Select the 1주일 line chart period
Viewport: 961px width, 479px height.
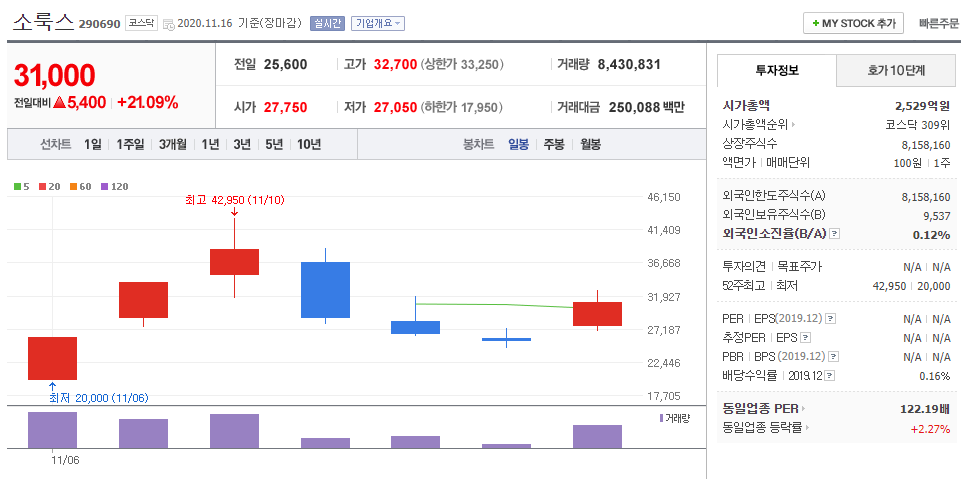(130, 145)
